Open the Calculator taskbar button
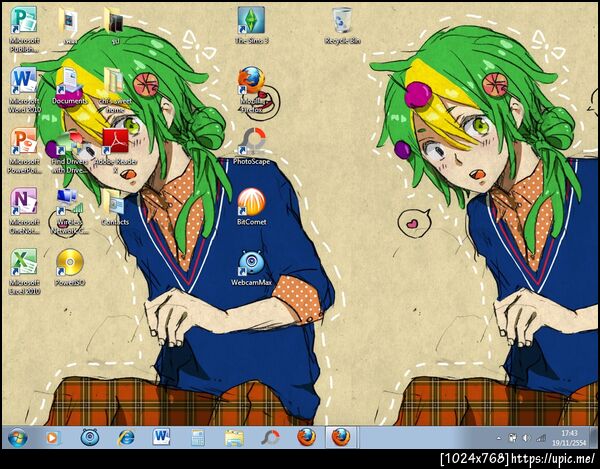600x469 pixels. click(198, 438)
